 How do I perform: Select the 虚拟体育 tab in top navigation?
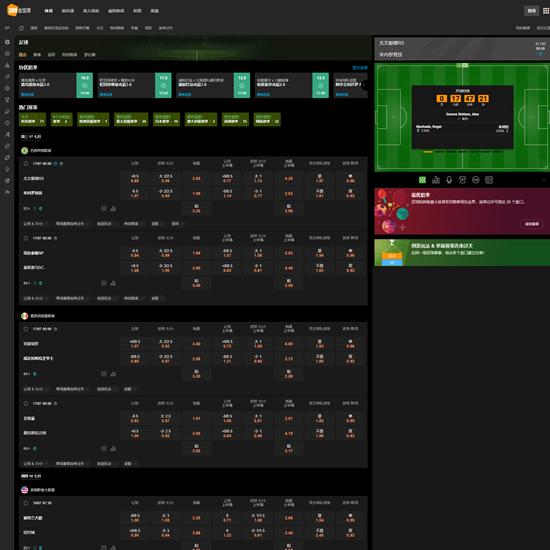(x=116, y=11)
